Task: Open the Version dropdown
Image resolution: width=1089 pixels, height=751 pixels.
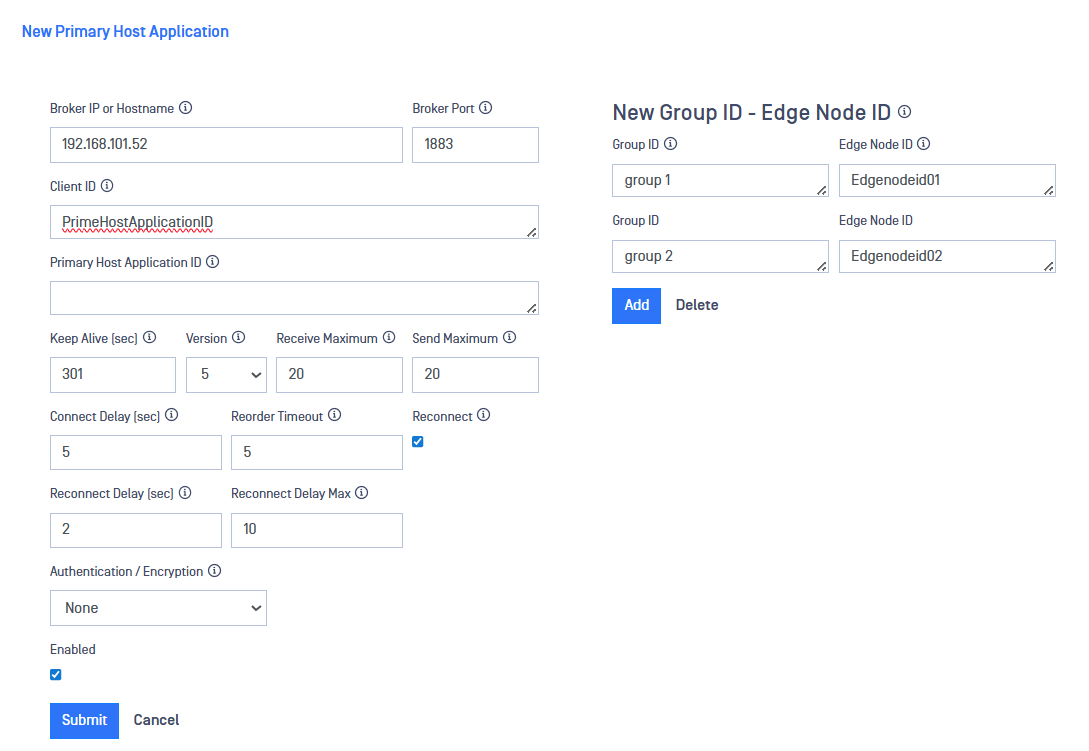Action: click(x=226, y=375)
